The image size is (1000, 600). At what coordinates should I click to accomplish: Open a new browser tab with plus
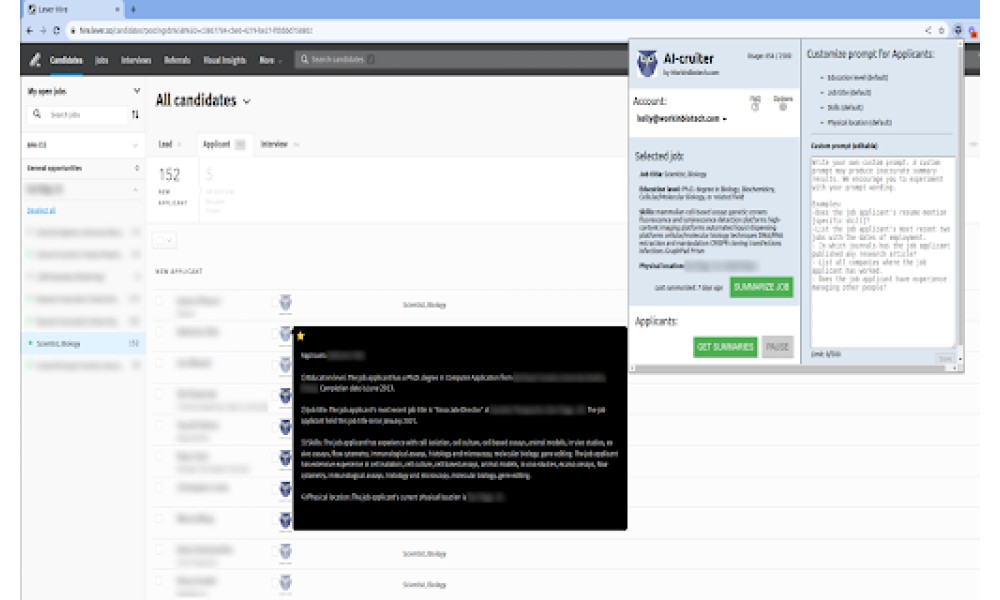pos(133,10)
